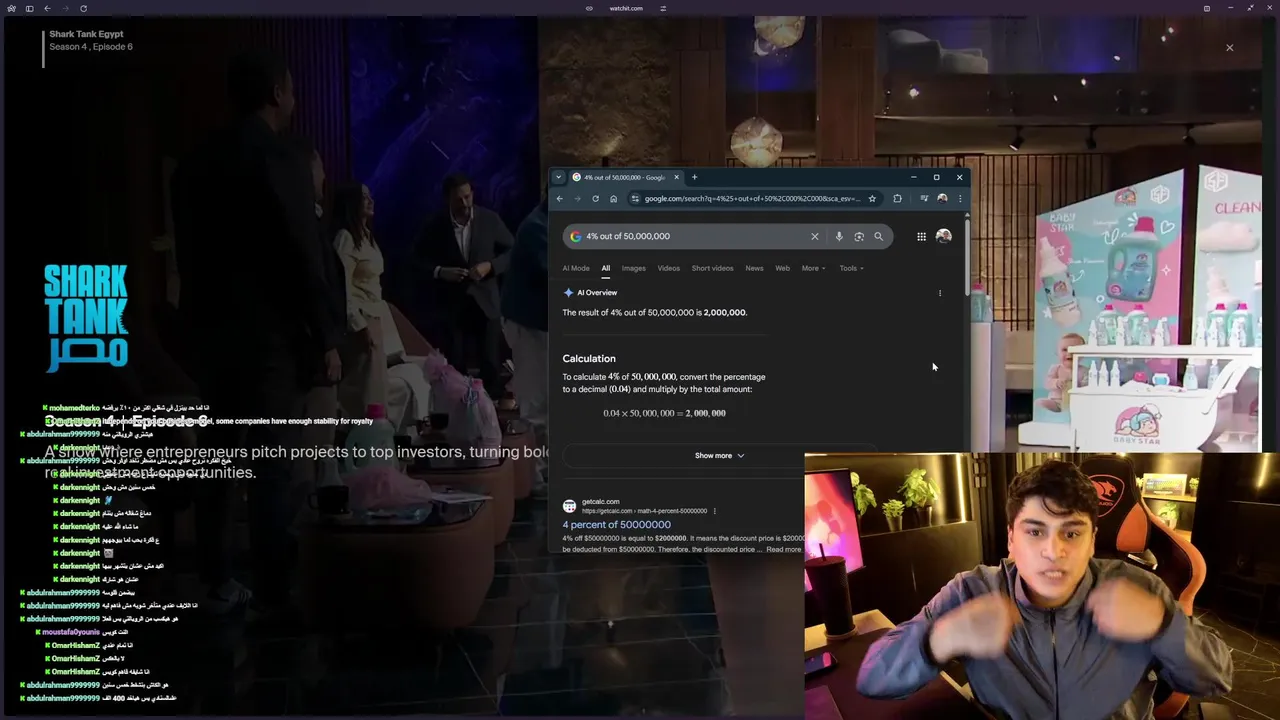Viewport: 1280px width, 720px height.
Task: Switch to Web results tab
Action: pyautogui.click(x=782, y=268)
